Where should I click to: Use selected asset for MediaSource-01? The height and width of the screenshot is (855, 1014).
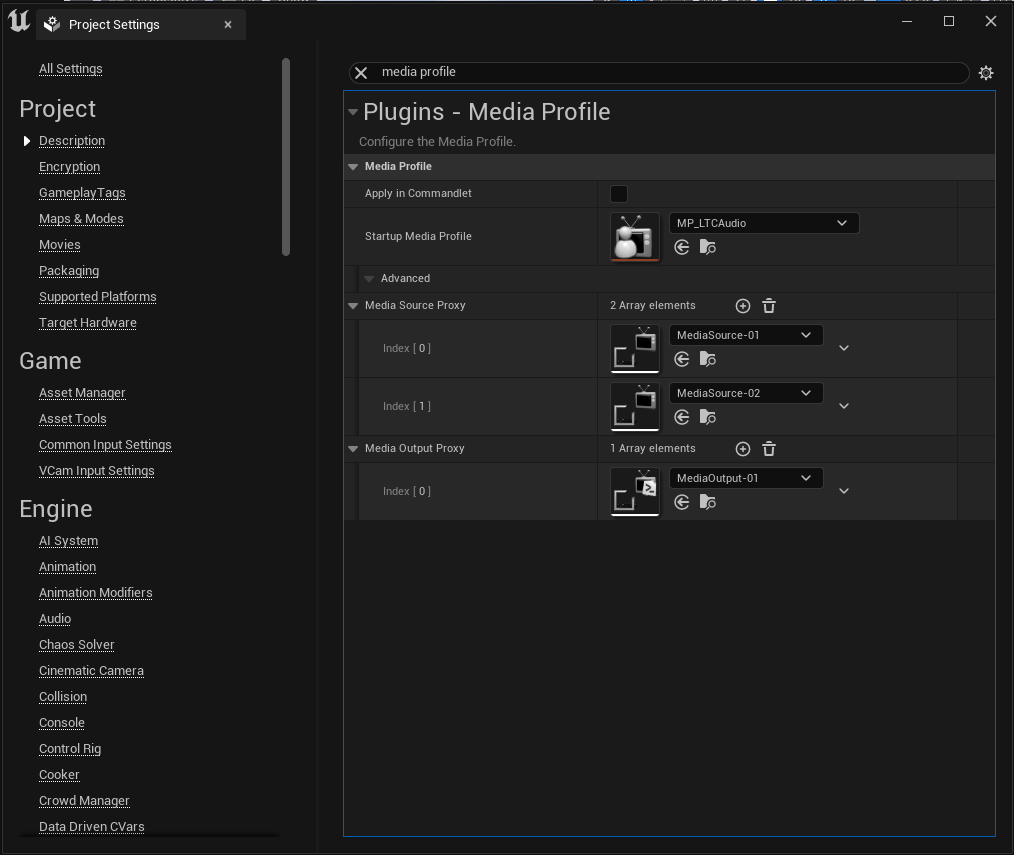point(682,359)
